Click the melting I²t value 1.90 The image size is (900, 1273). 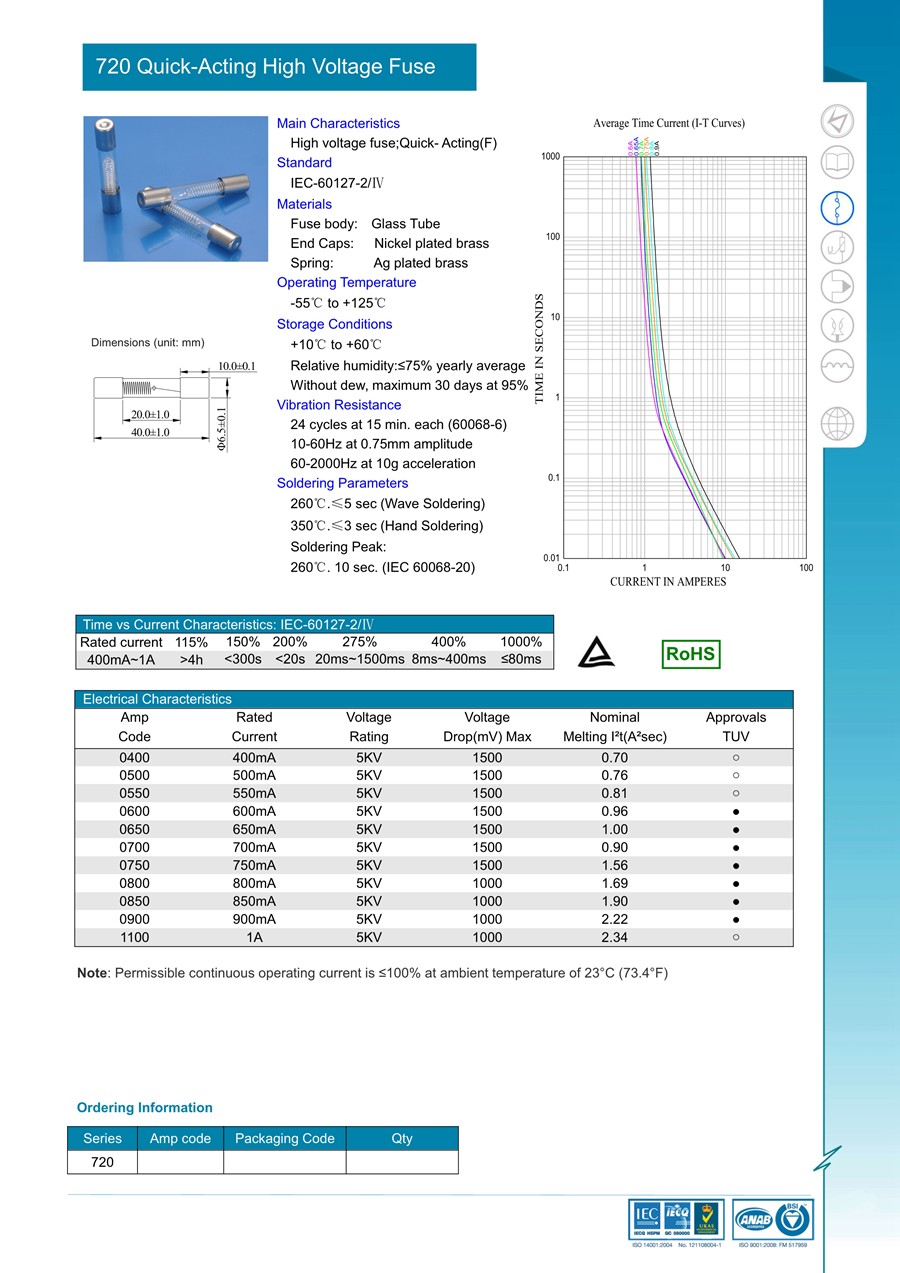click(x=615, y=901)
